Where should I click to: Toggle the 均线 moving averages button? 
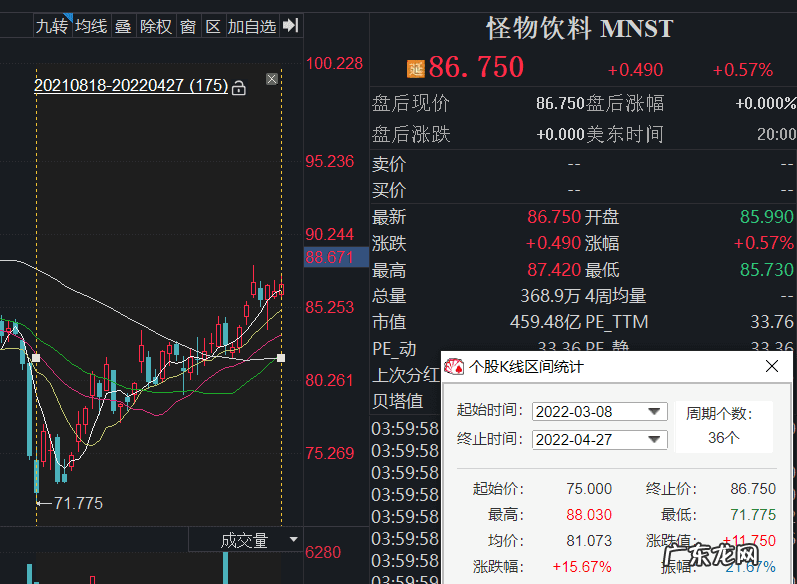pos(91,26)
